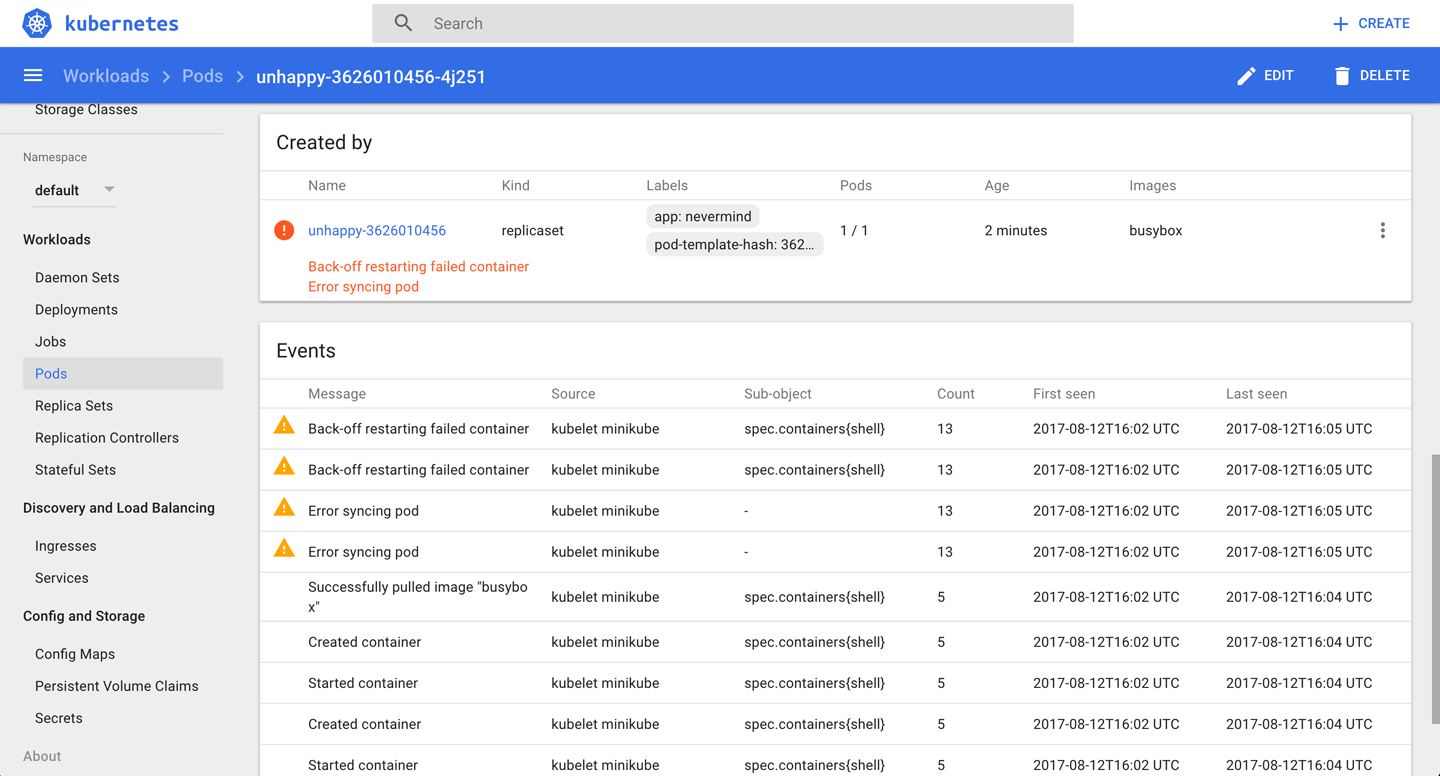
Task: Click pod name unhappy-3626010456-4j251 in breadcrumb
Action: coord(371,76)
